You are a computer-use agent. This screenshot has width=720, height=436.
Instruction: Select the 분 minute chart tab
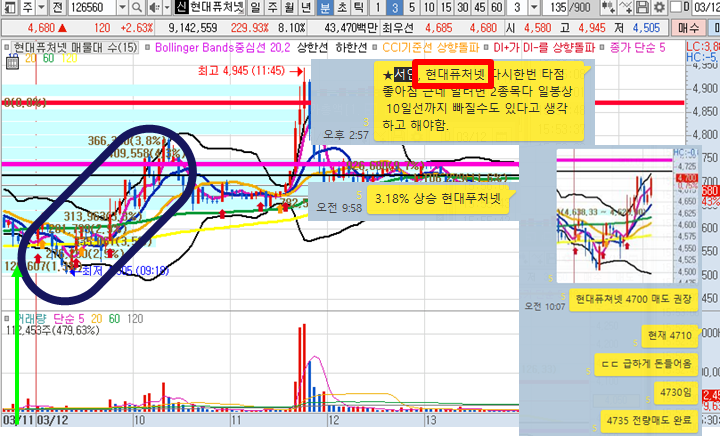[325, 7]
